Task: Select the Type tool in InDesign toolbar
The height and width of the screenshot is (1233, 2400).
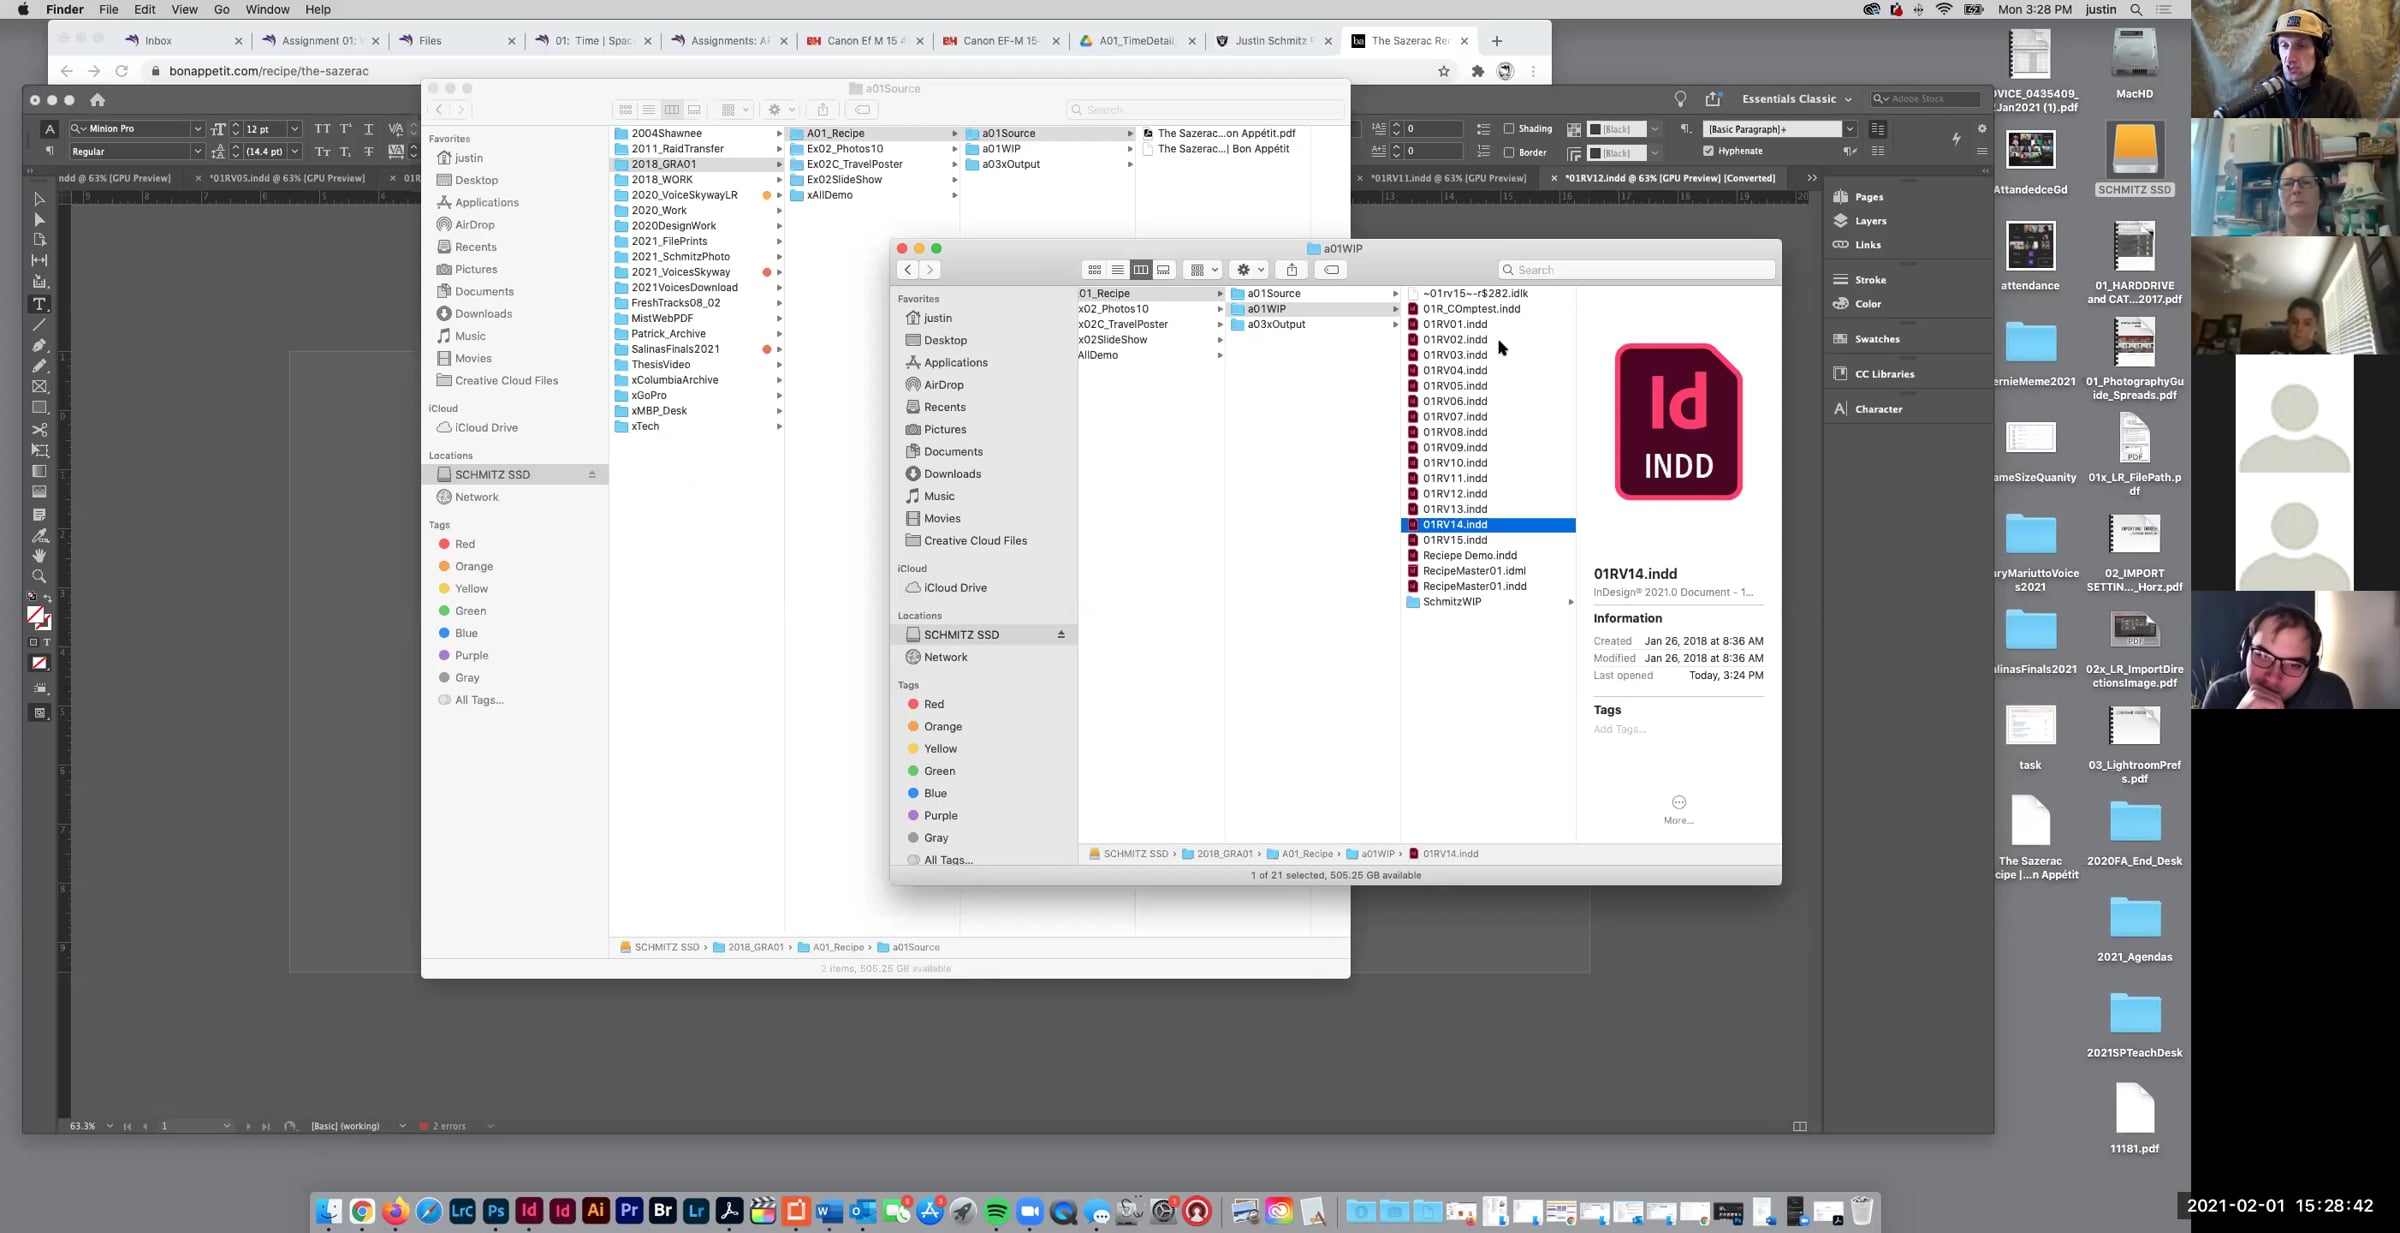Action: click(39, 304)
